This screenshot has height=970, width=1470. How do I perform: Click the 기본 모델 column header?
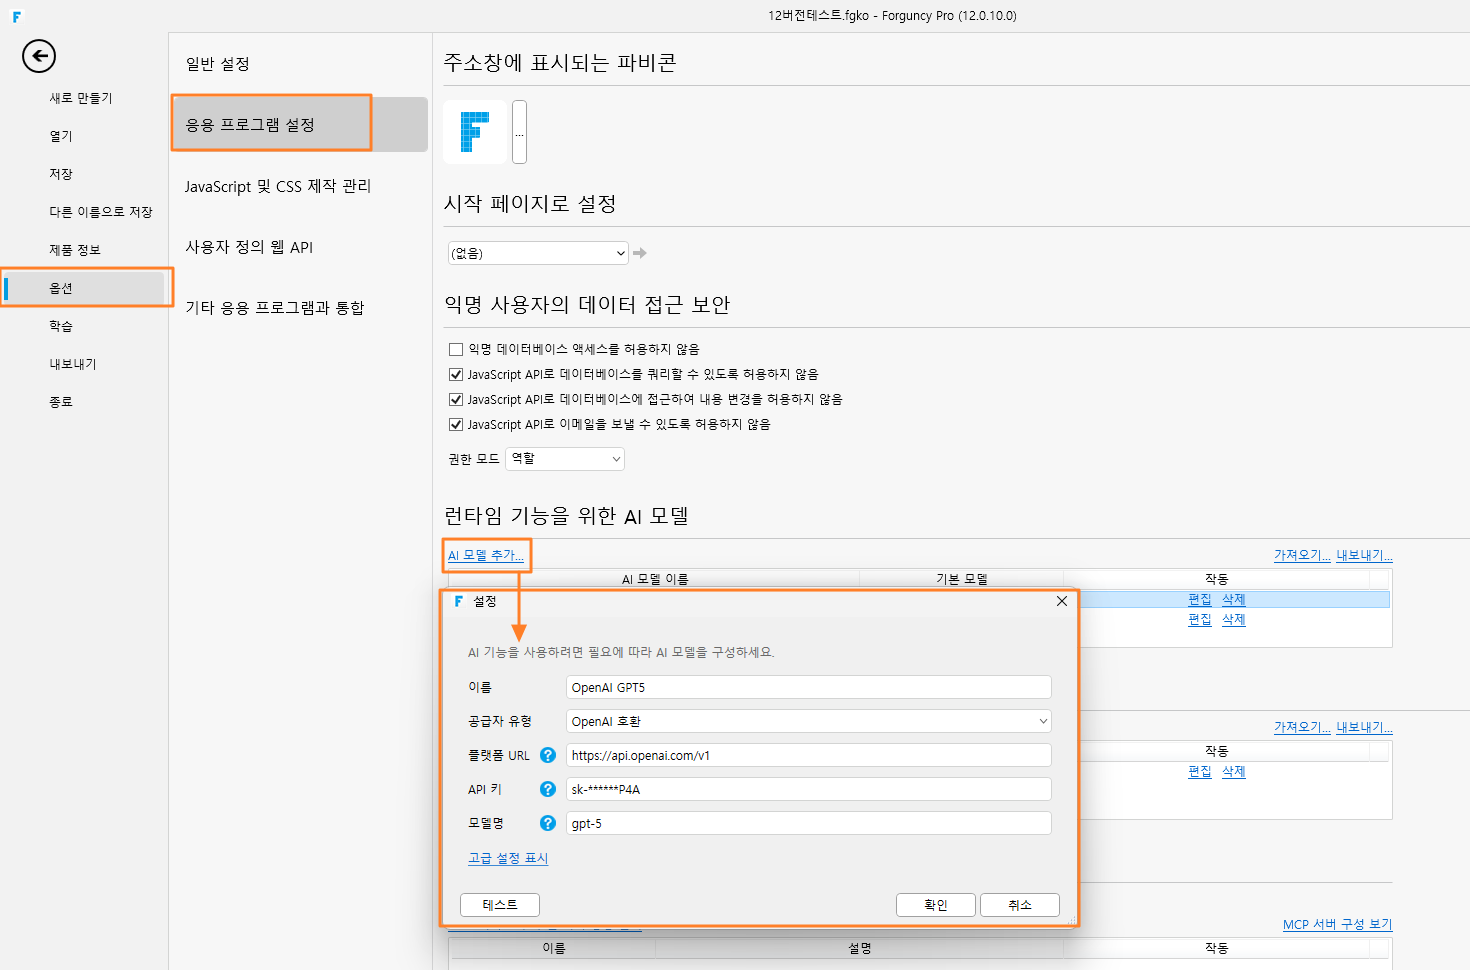pyautogui.click(x=962, y=580)
